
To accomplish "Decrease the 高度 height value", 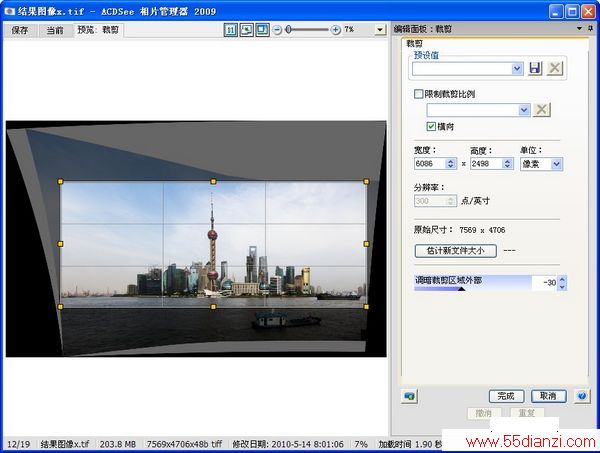I will [x=507, y=166].
